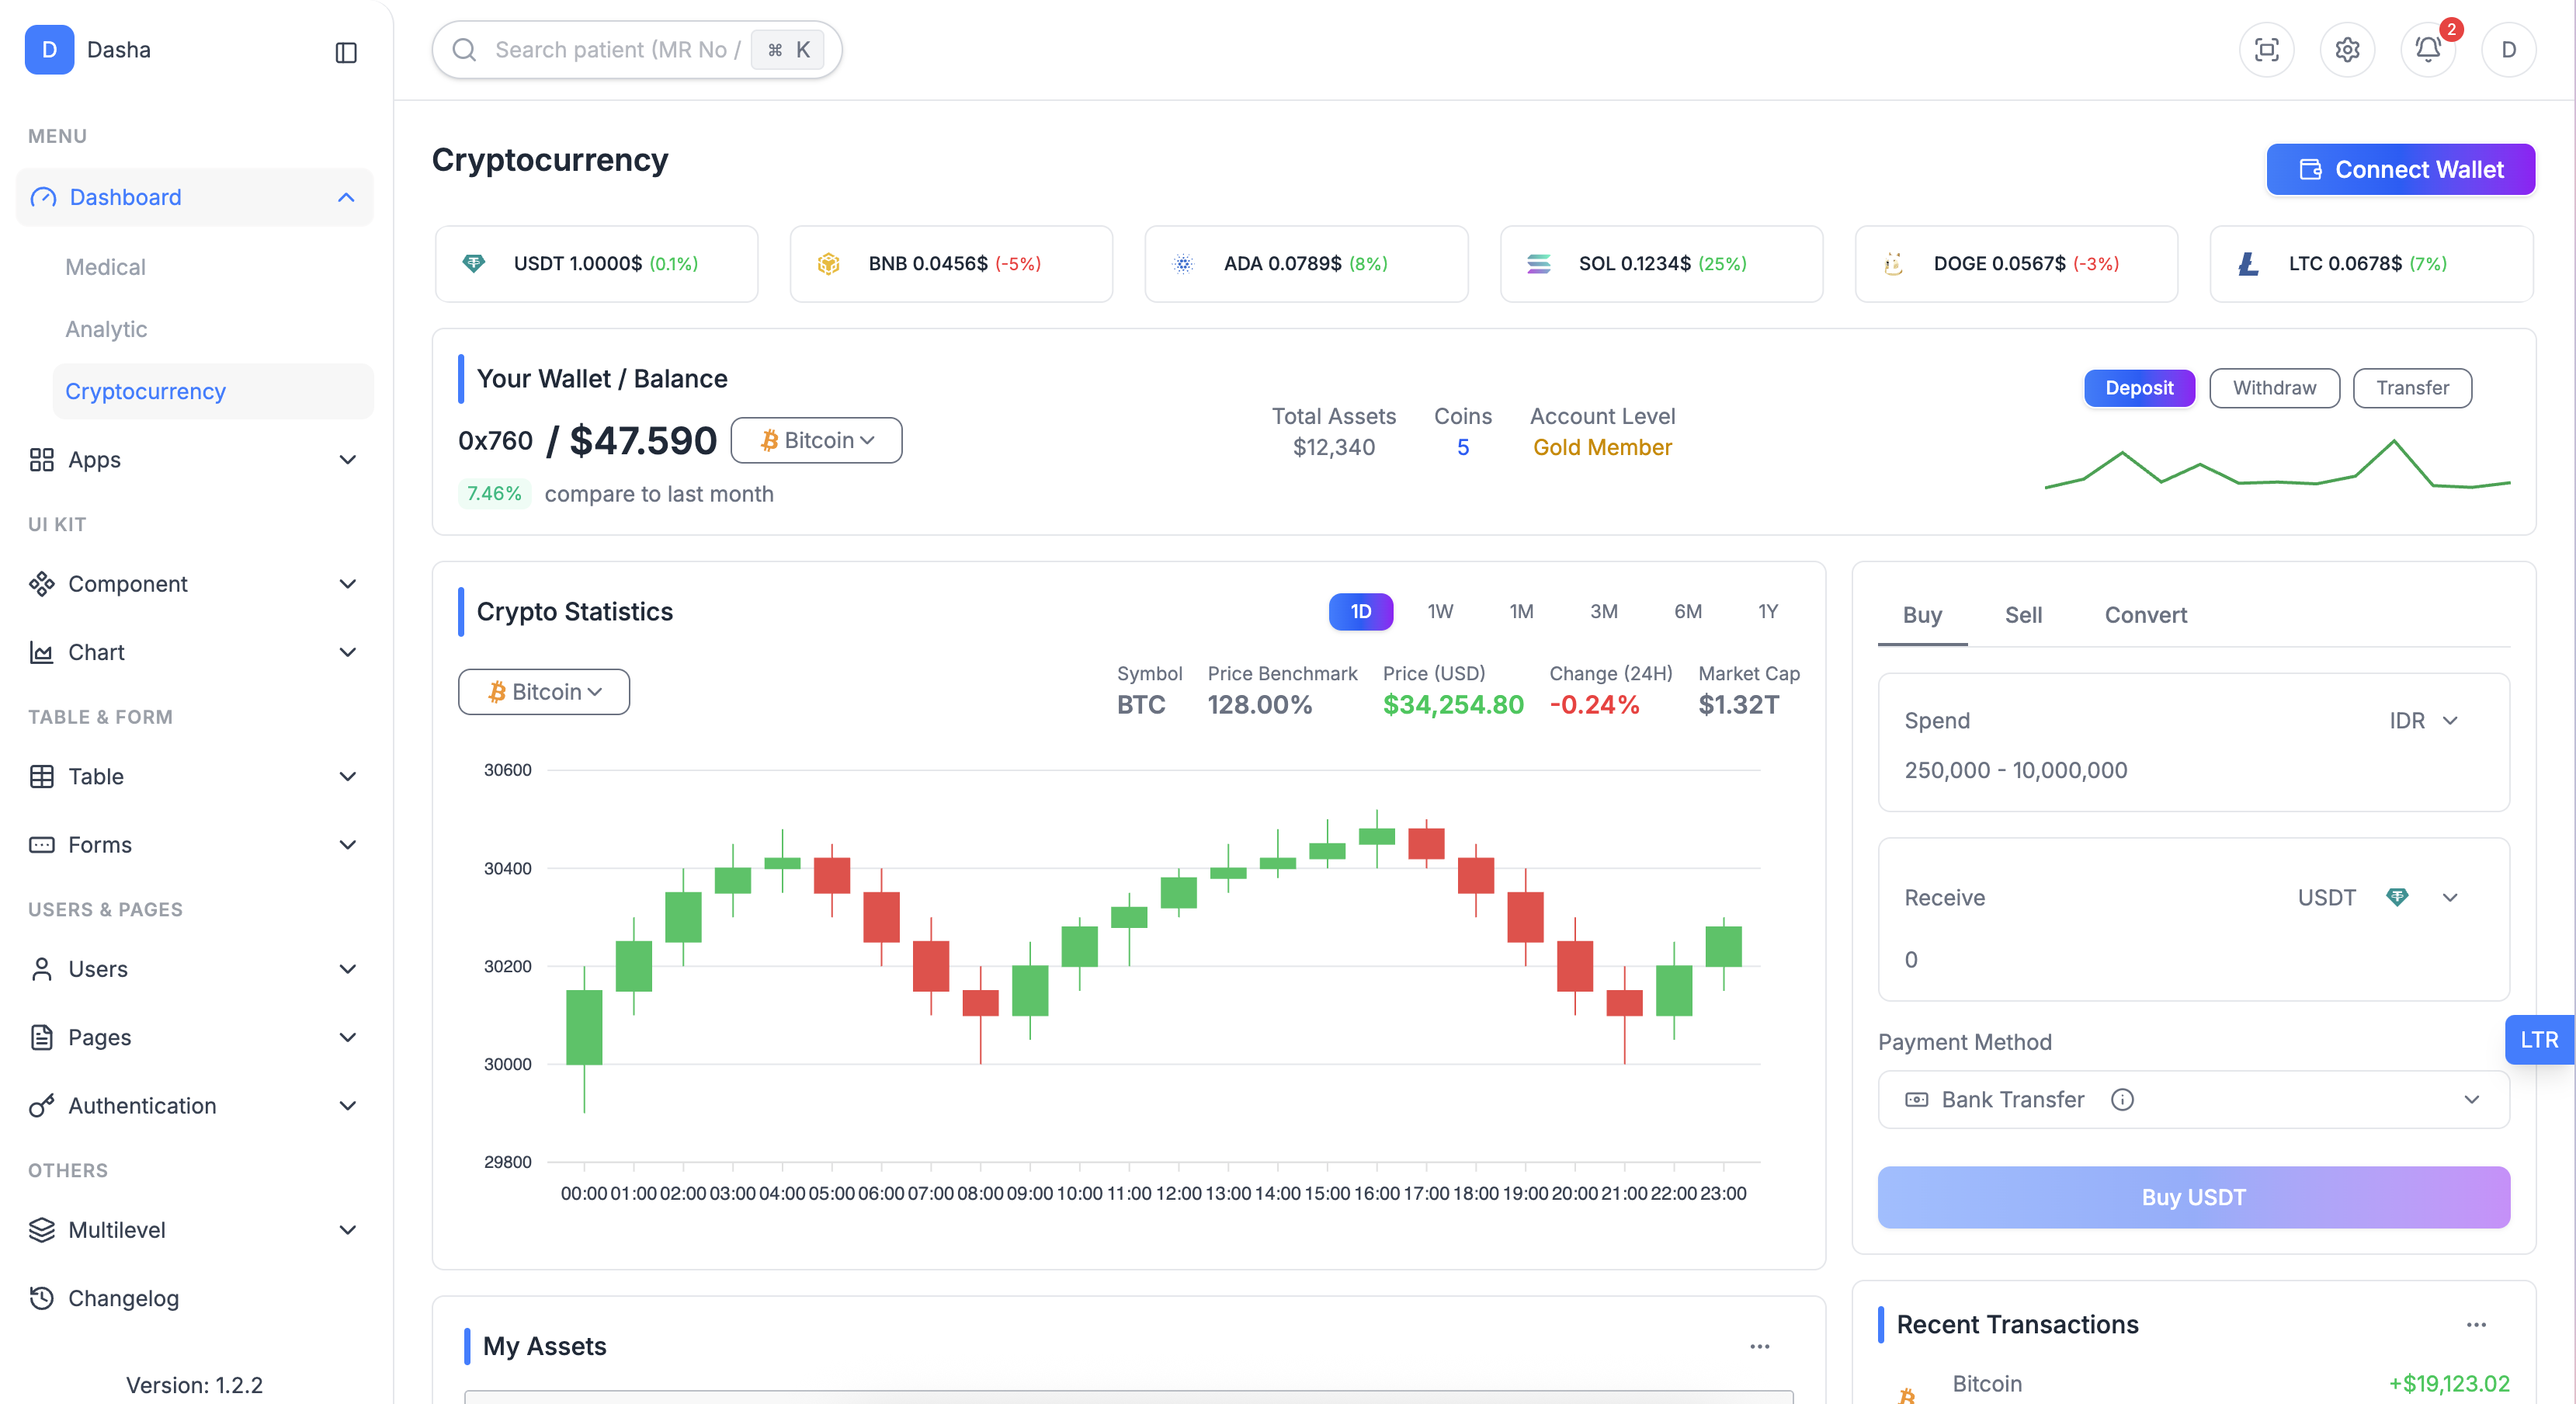Image resolution: width=2576 pixels, height=1404 pixels.
Task: Click the Withdraw button
Action: [x=2274, y=388]
